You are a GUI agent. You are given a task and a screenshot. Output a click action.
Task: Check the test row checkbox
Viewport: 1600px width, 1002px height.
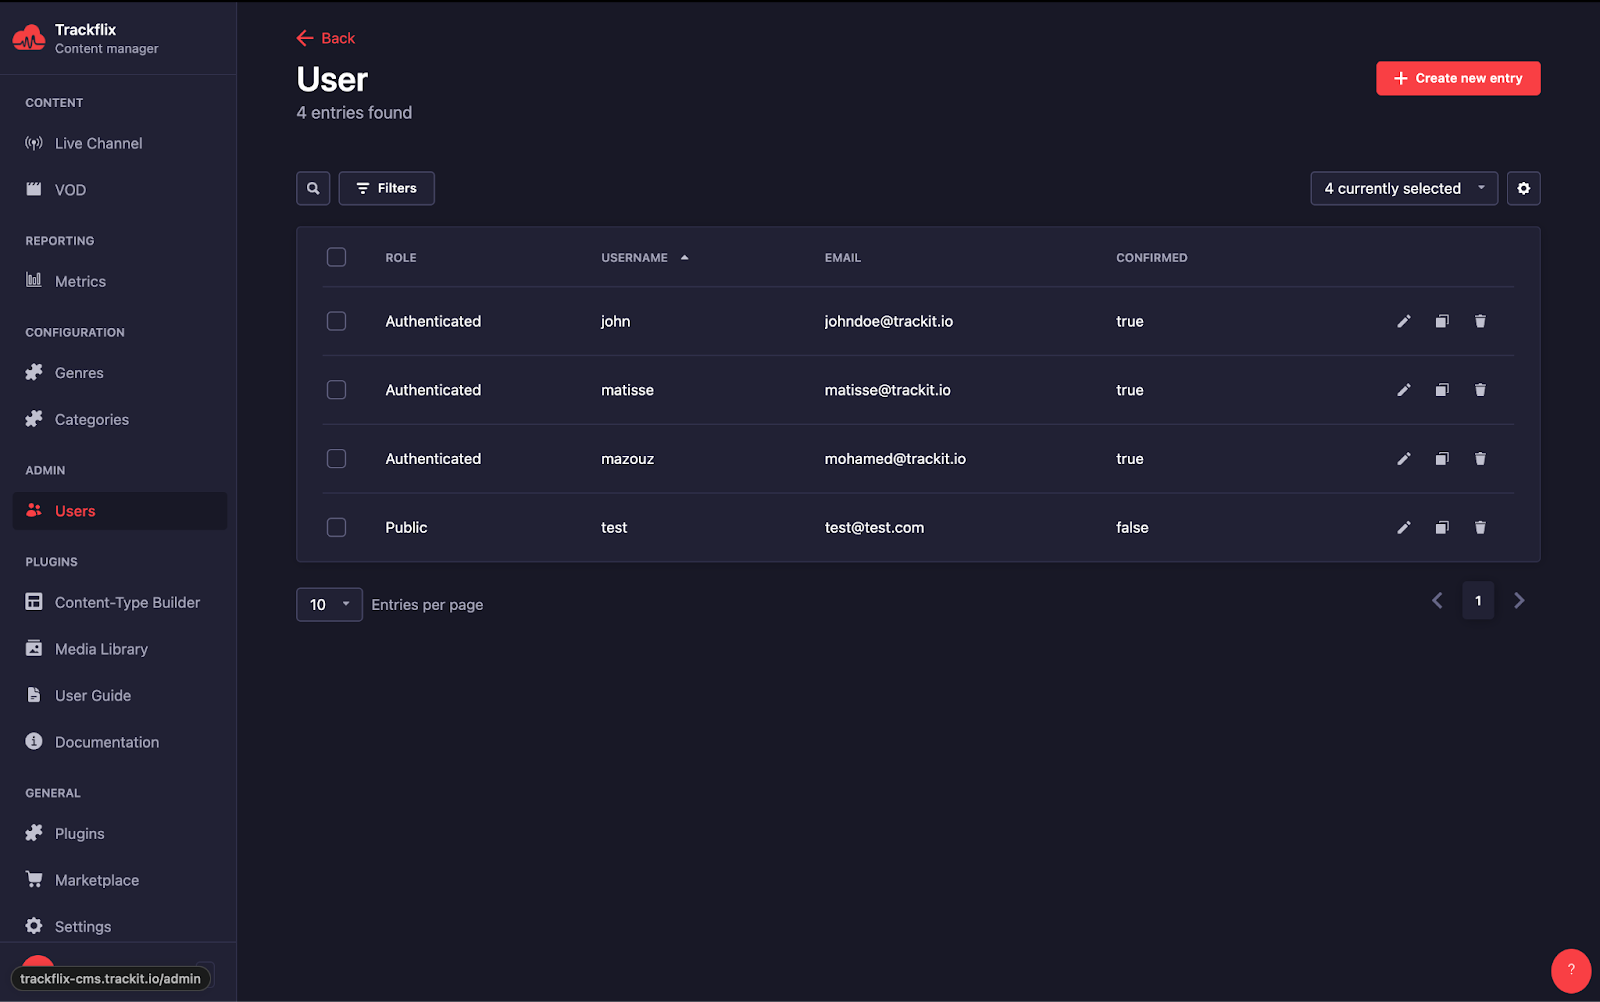336,527
